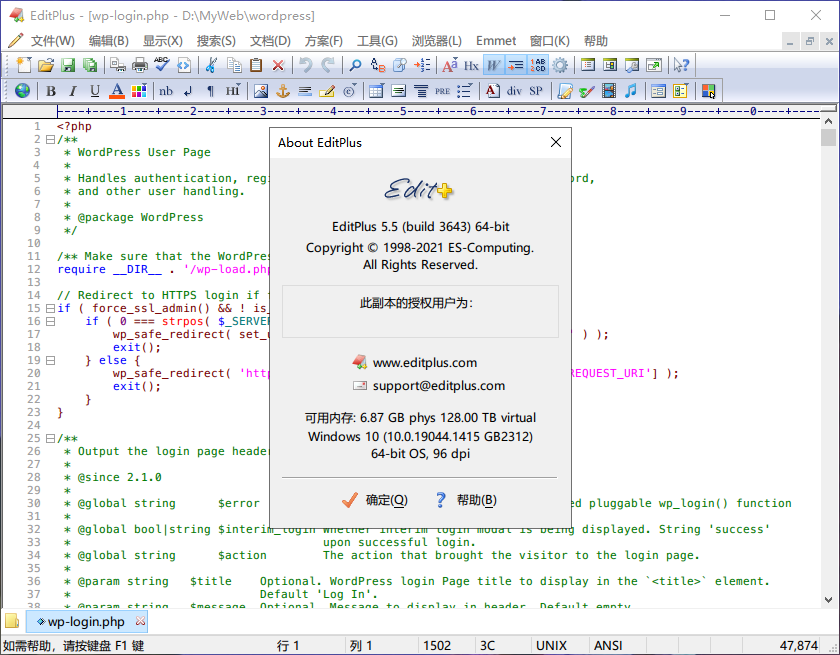Image resolution: width=840 pixels, height=655 pixels.
Task: Open directory window folder icon beside tabs
Action: (12, 621)
